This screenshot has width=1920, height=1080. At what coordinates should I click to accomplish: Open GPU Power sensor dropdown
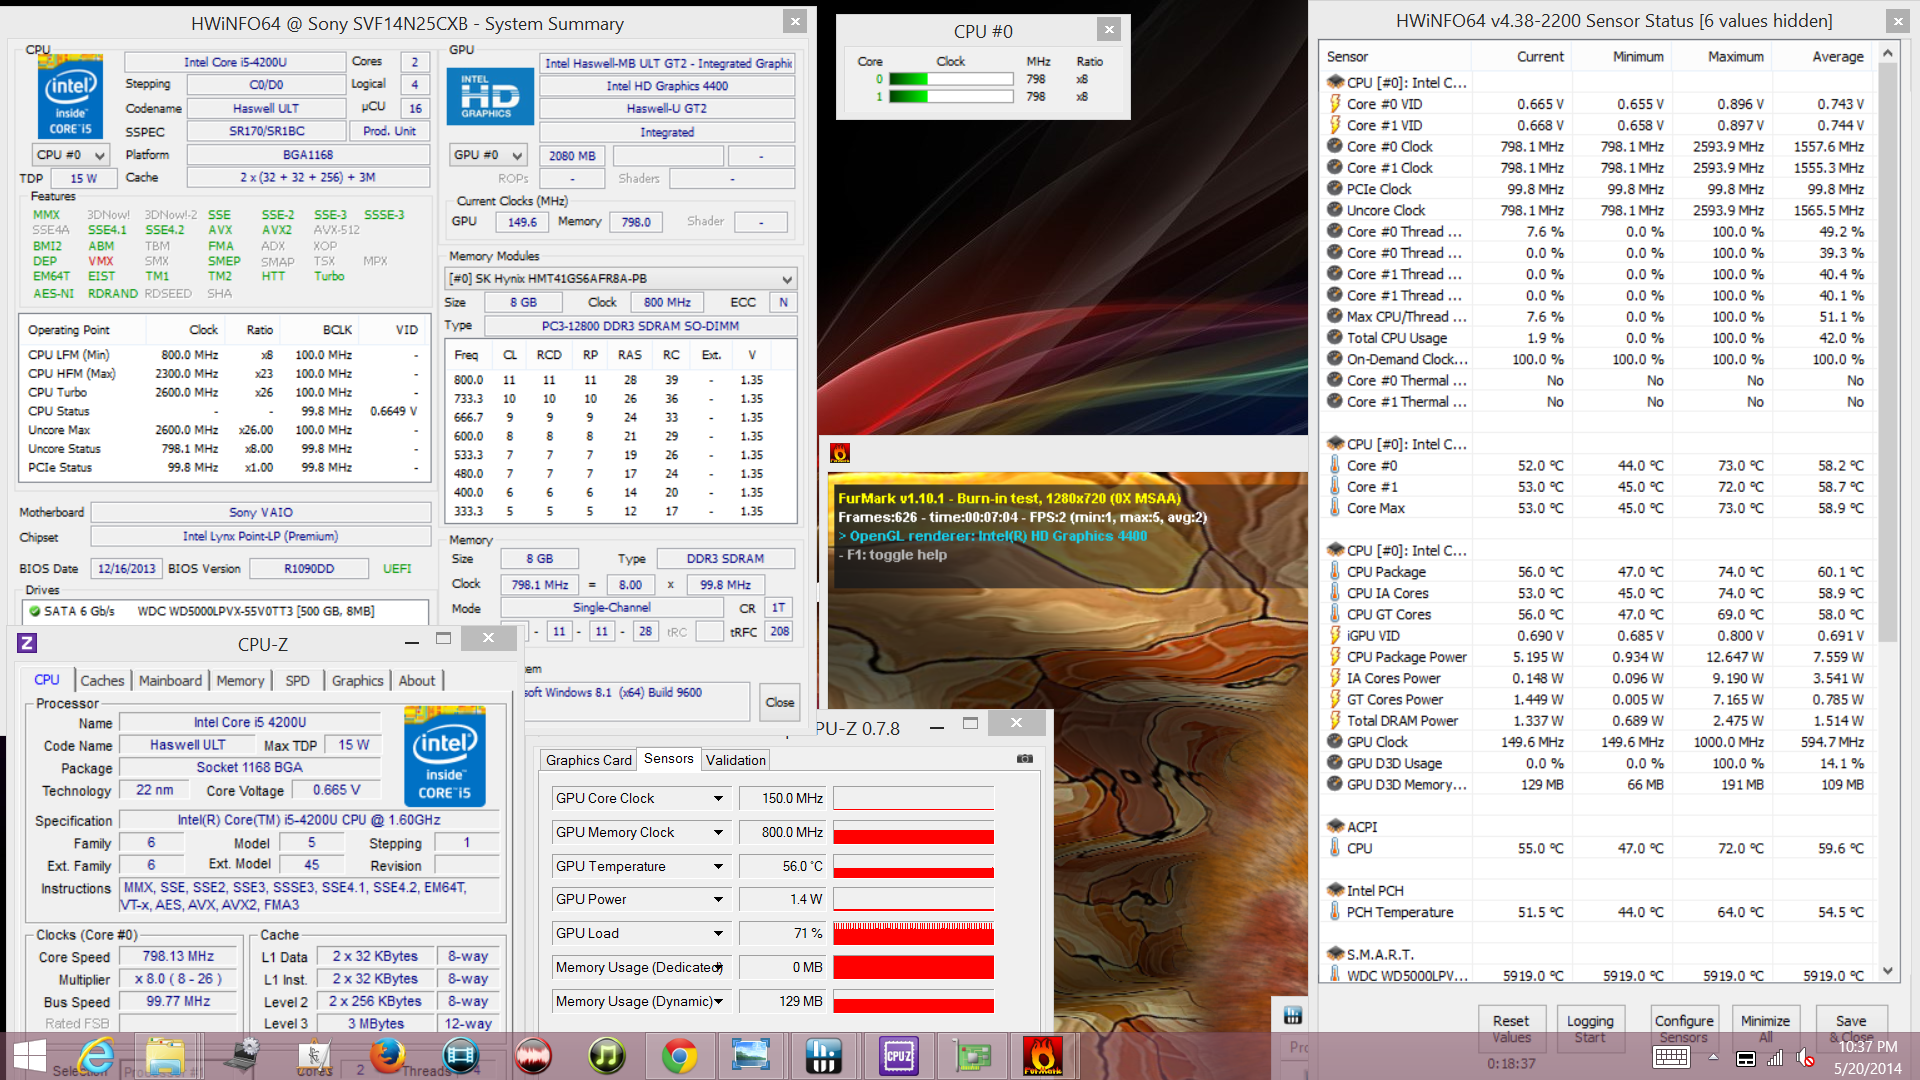[x=718, y=899]
